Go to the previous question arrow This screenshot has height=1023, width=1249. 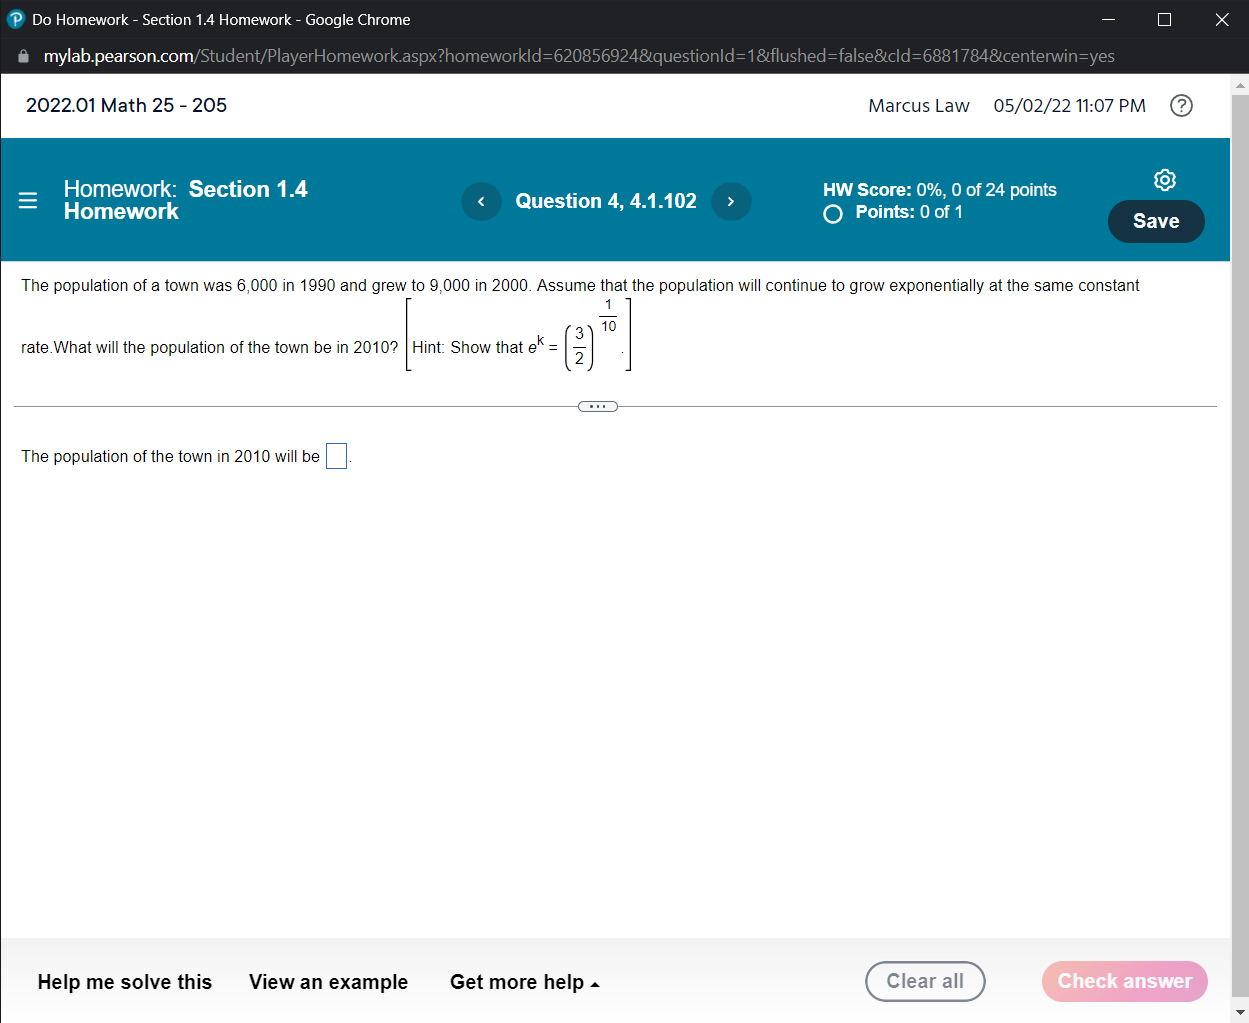tap(481, 201)
